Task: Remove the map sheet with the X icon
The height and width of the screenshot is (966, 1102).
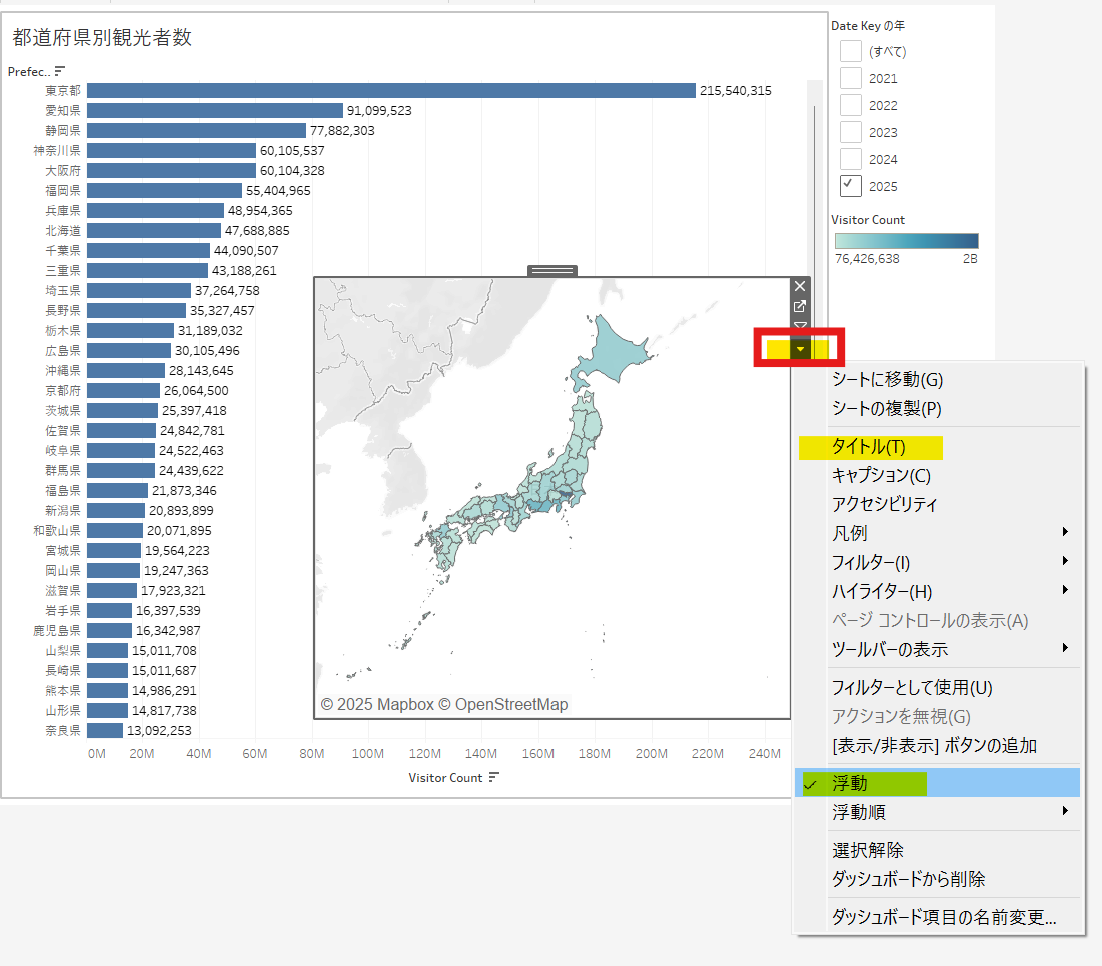Action: click(x=800, y=286)
